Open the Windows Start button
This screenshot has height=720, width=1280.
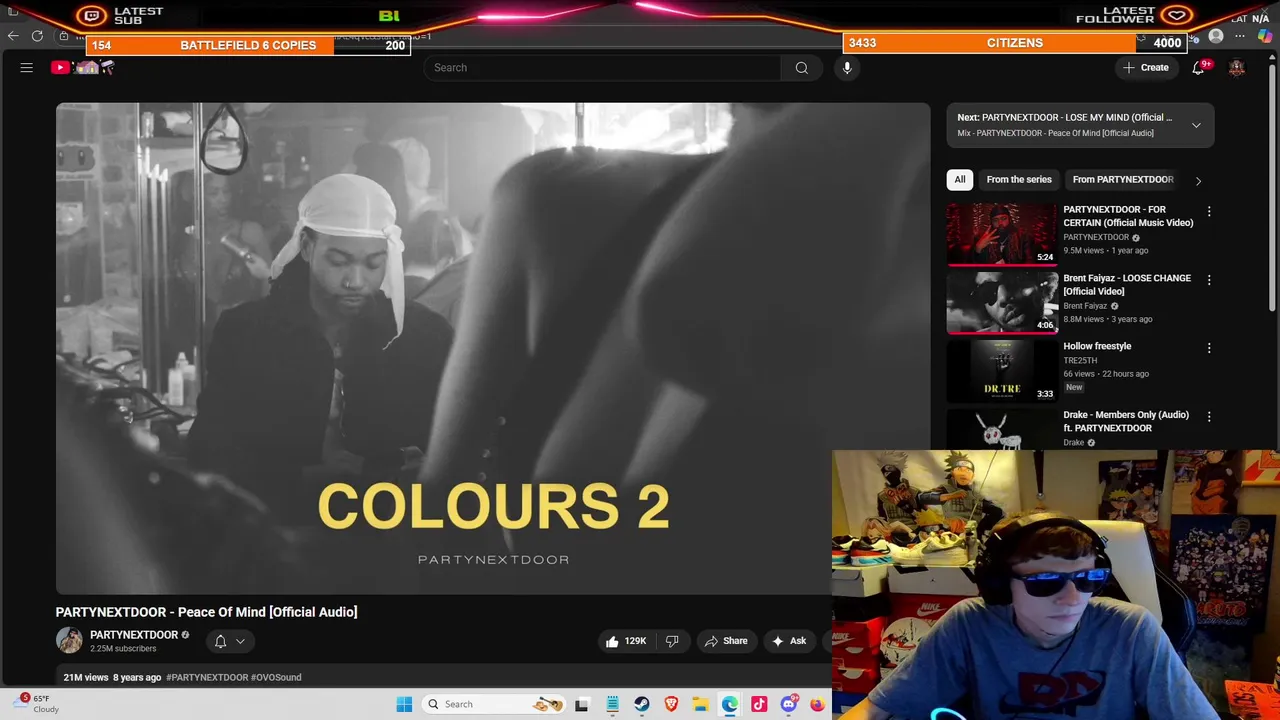[x=404, y=704]
